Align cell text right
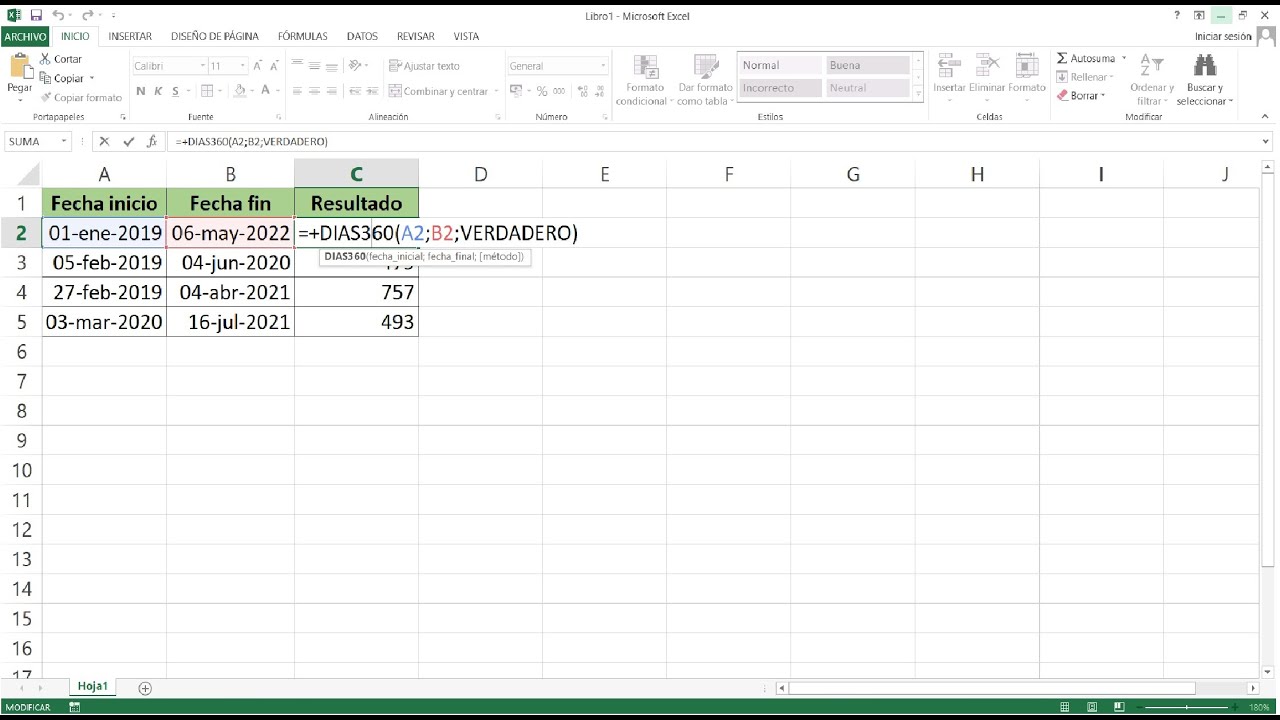 tap(332, 91)
